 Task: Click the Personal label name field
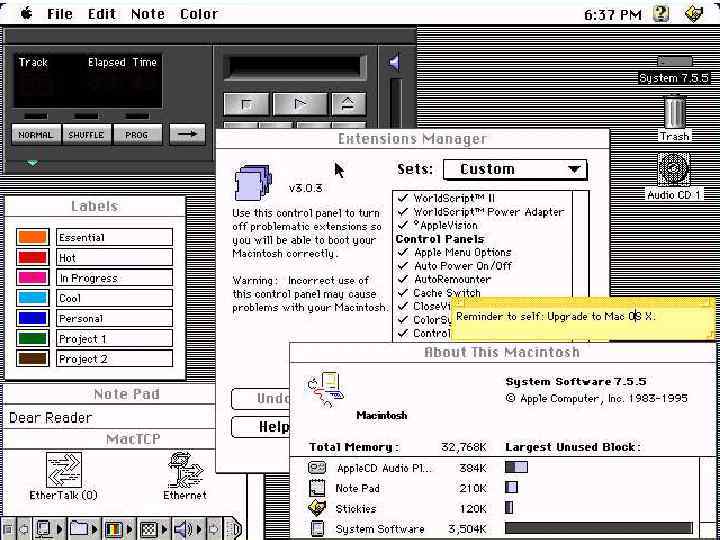(114, 318)
